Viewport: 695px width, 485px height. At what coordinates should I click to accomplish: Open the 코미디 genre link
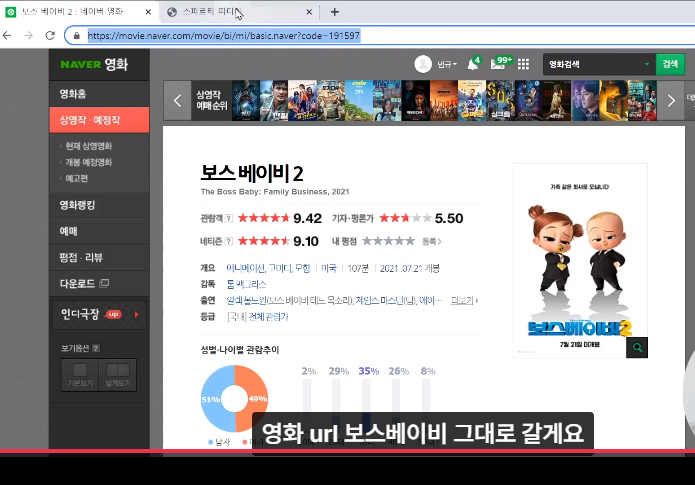(280, 268)
